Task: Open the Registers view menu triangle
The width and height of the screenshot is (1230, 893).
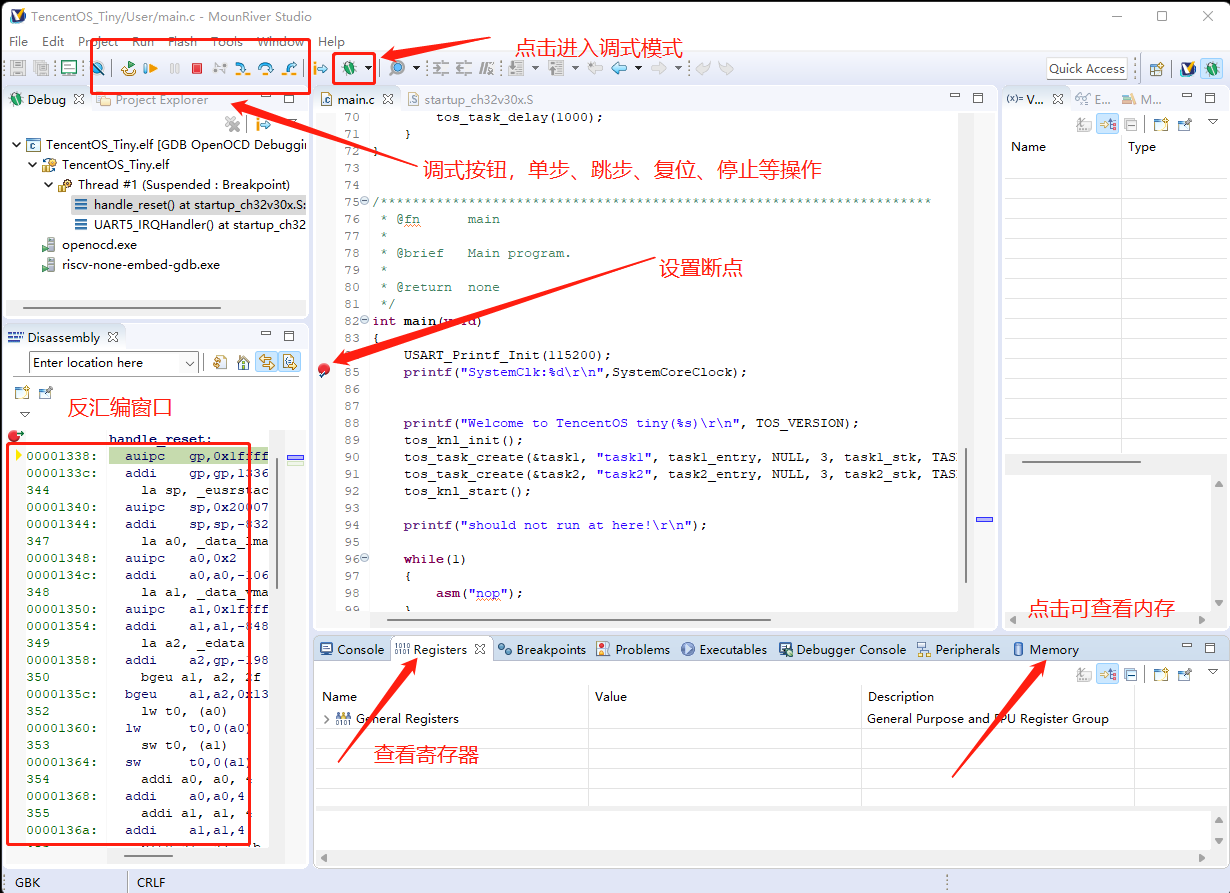Action: pos(1213,673)
